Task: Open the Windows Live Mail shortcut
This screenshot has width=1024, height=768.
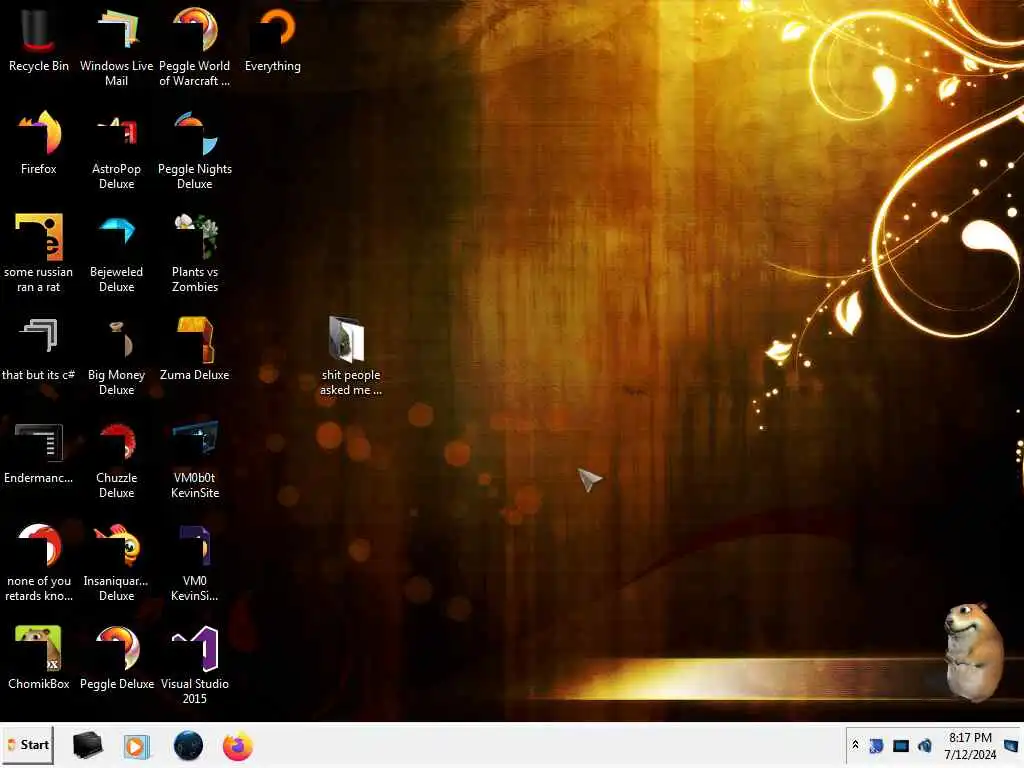Action: tap(116, 48)
